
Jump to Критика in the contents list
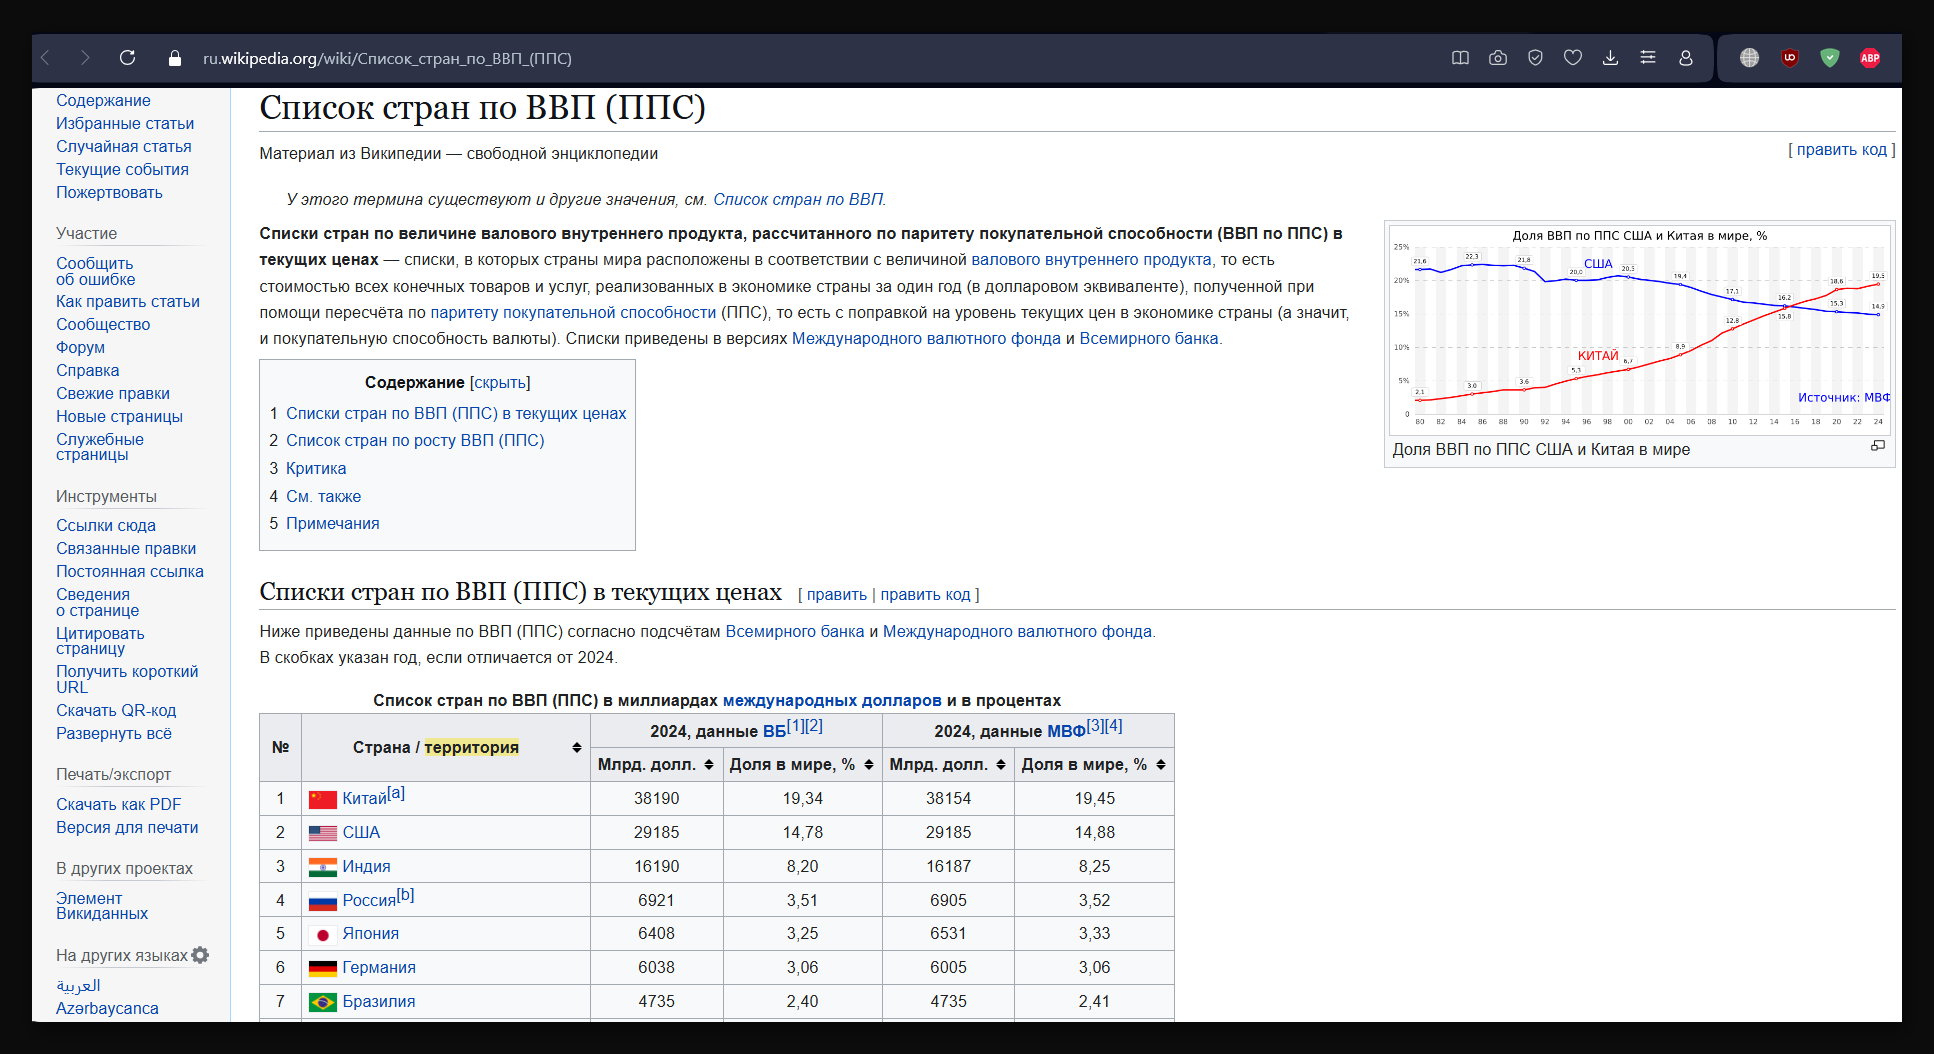click(316, 468)
